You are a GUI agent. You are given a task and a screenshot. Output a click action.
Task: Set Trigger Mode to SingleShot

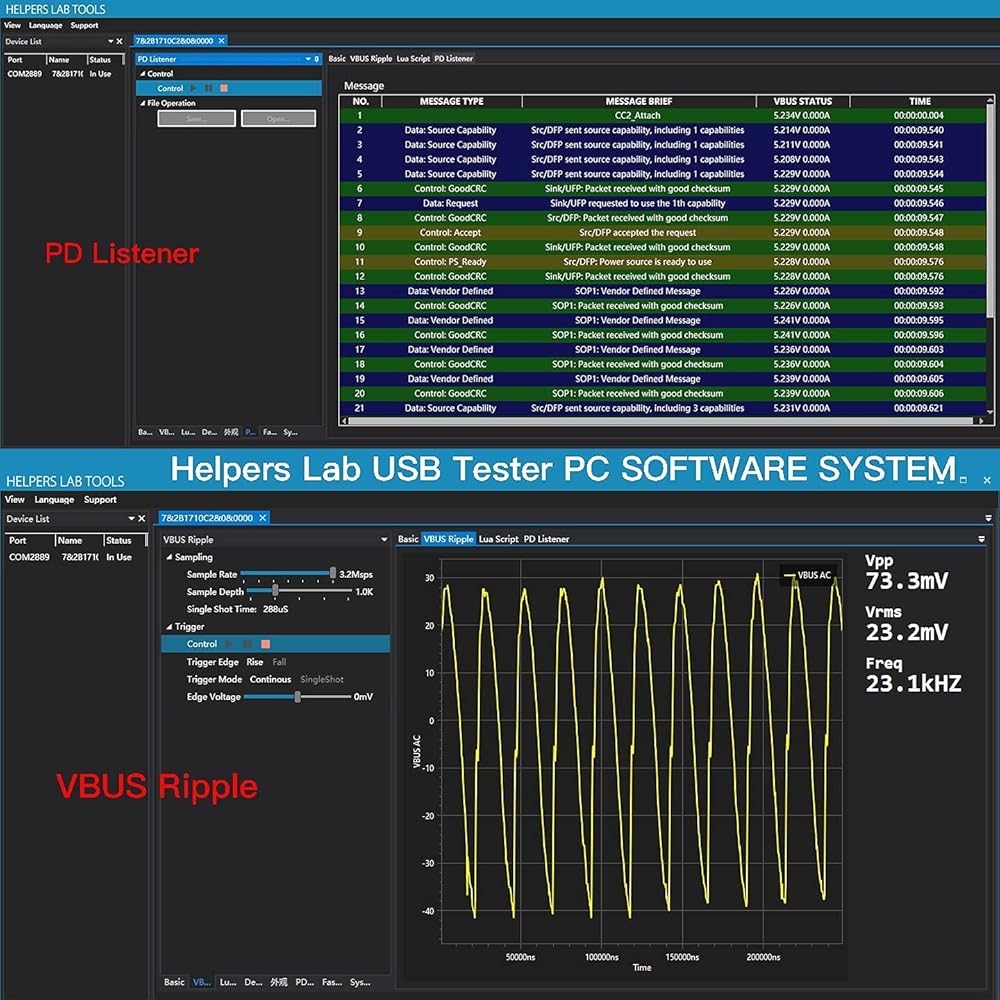coord(322,679)
